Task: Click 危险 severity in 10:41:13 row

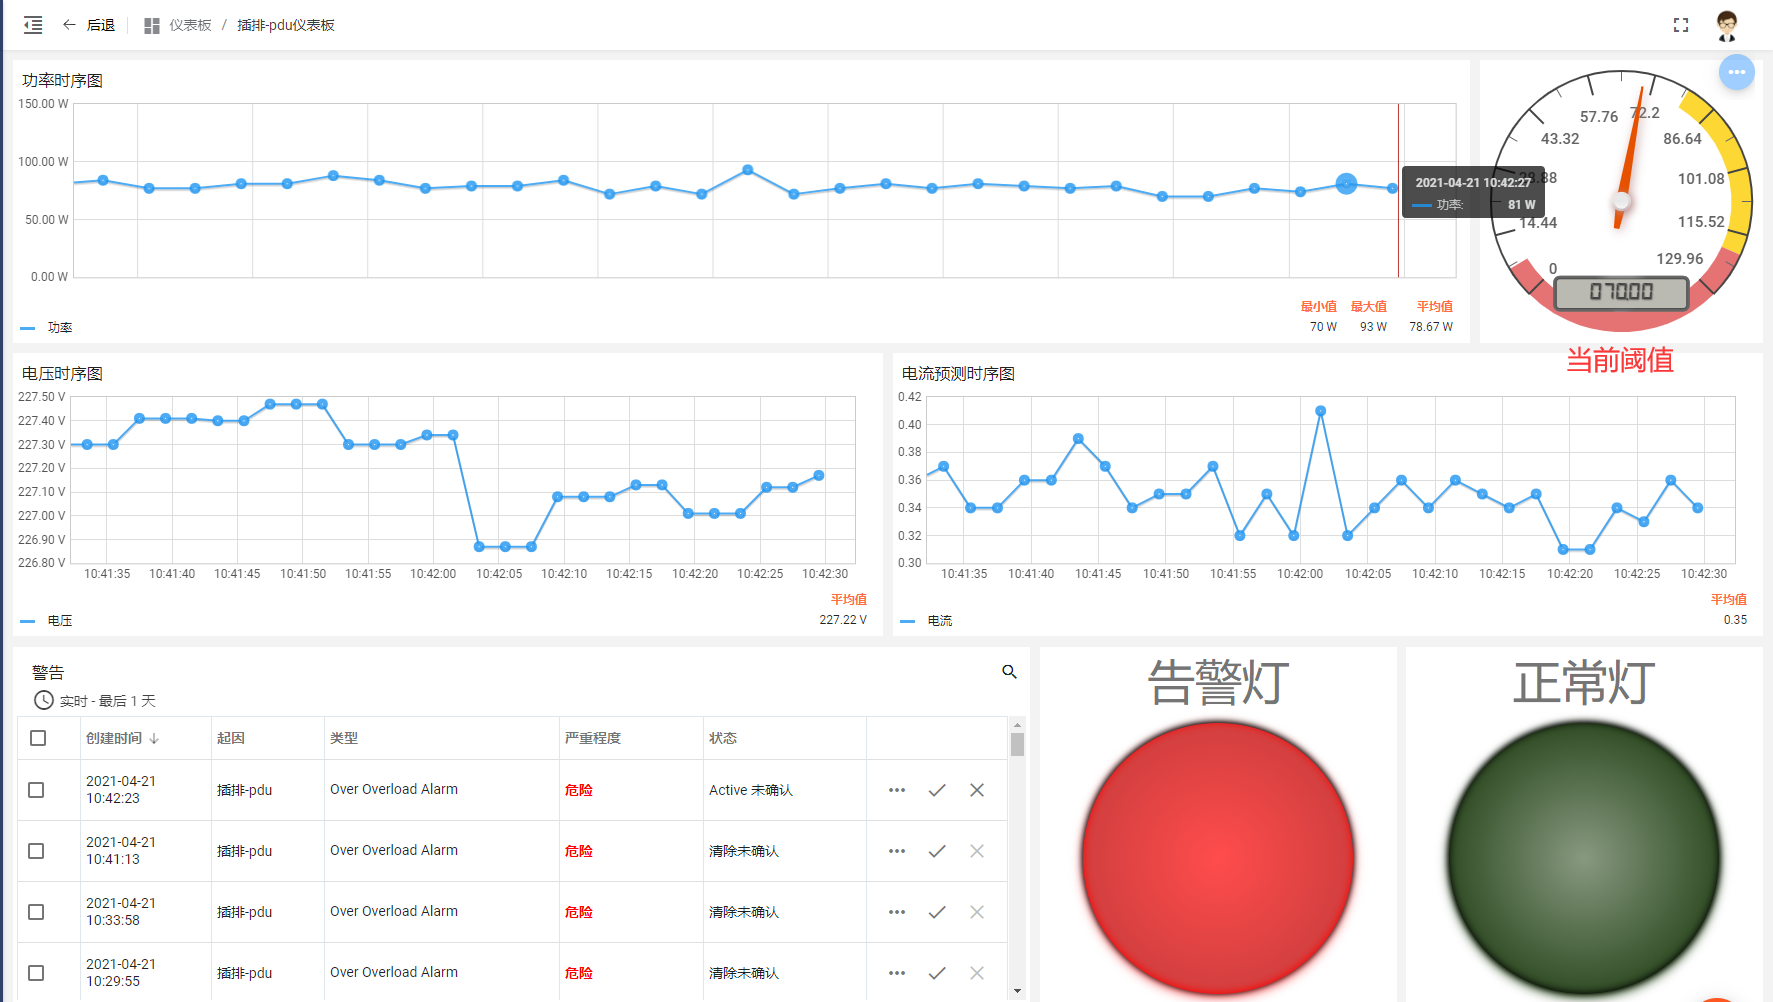Action: pyautogui.click(x=579, y=851)
